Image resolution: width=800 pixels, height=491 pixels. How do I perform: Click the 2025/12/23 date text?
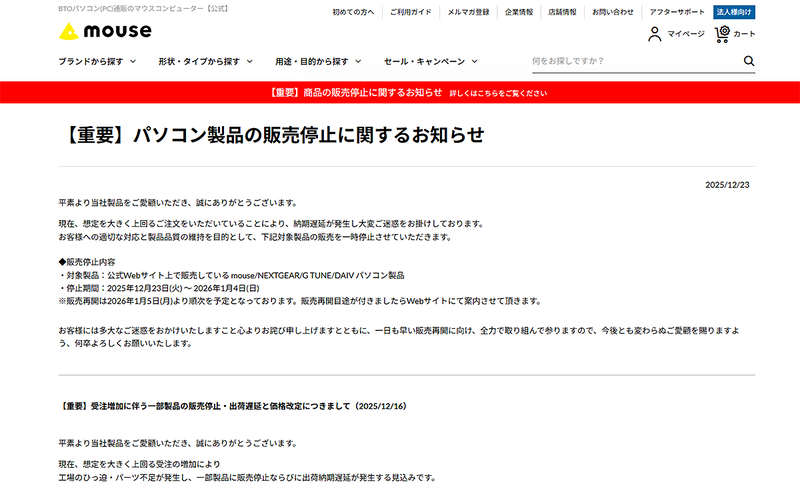[x=727, y=185]
